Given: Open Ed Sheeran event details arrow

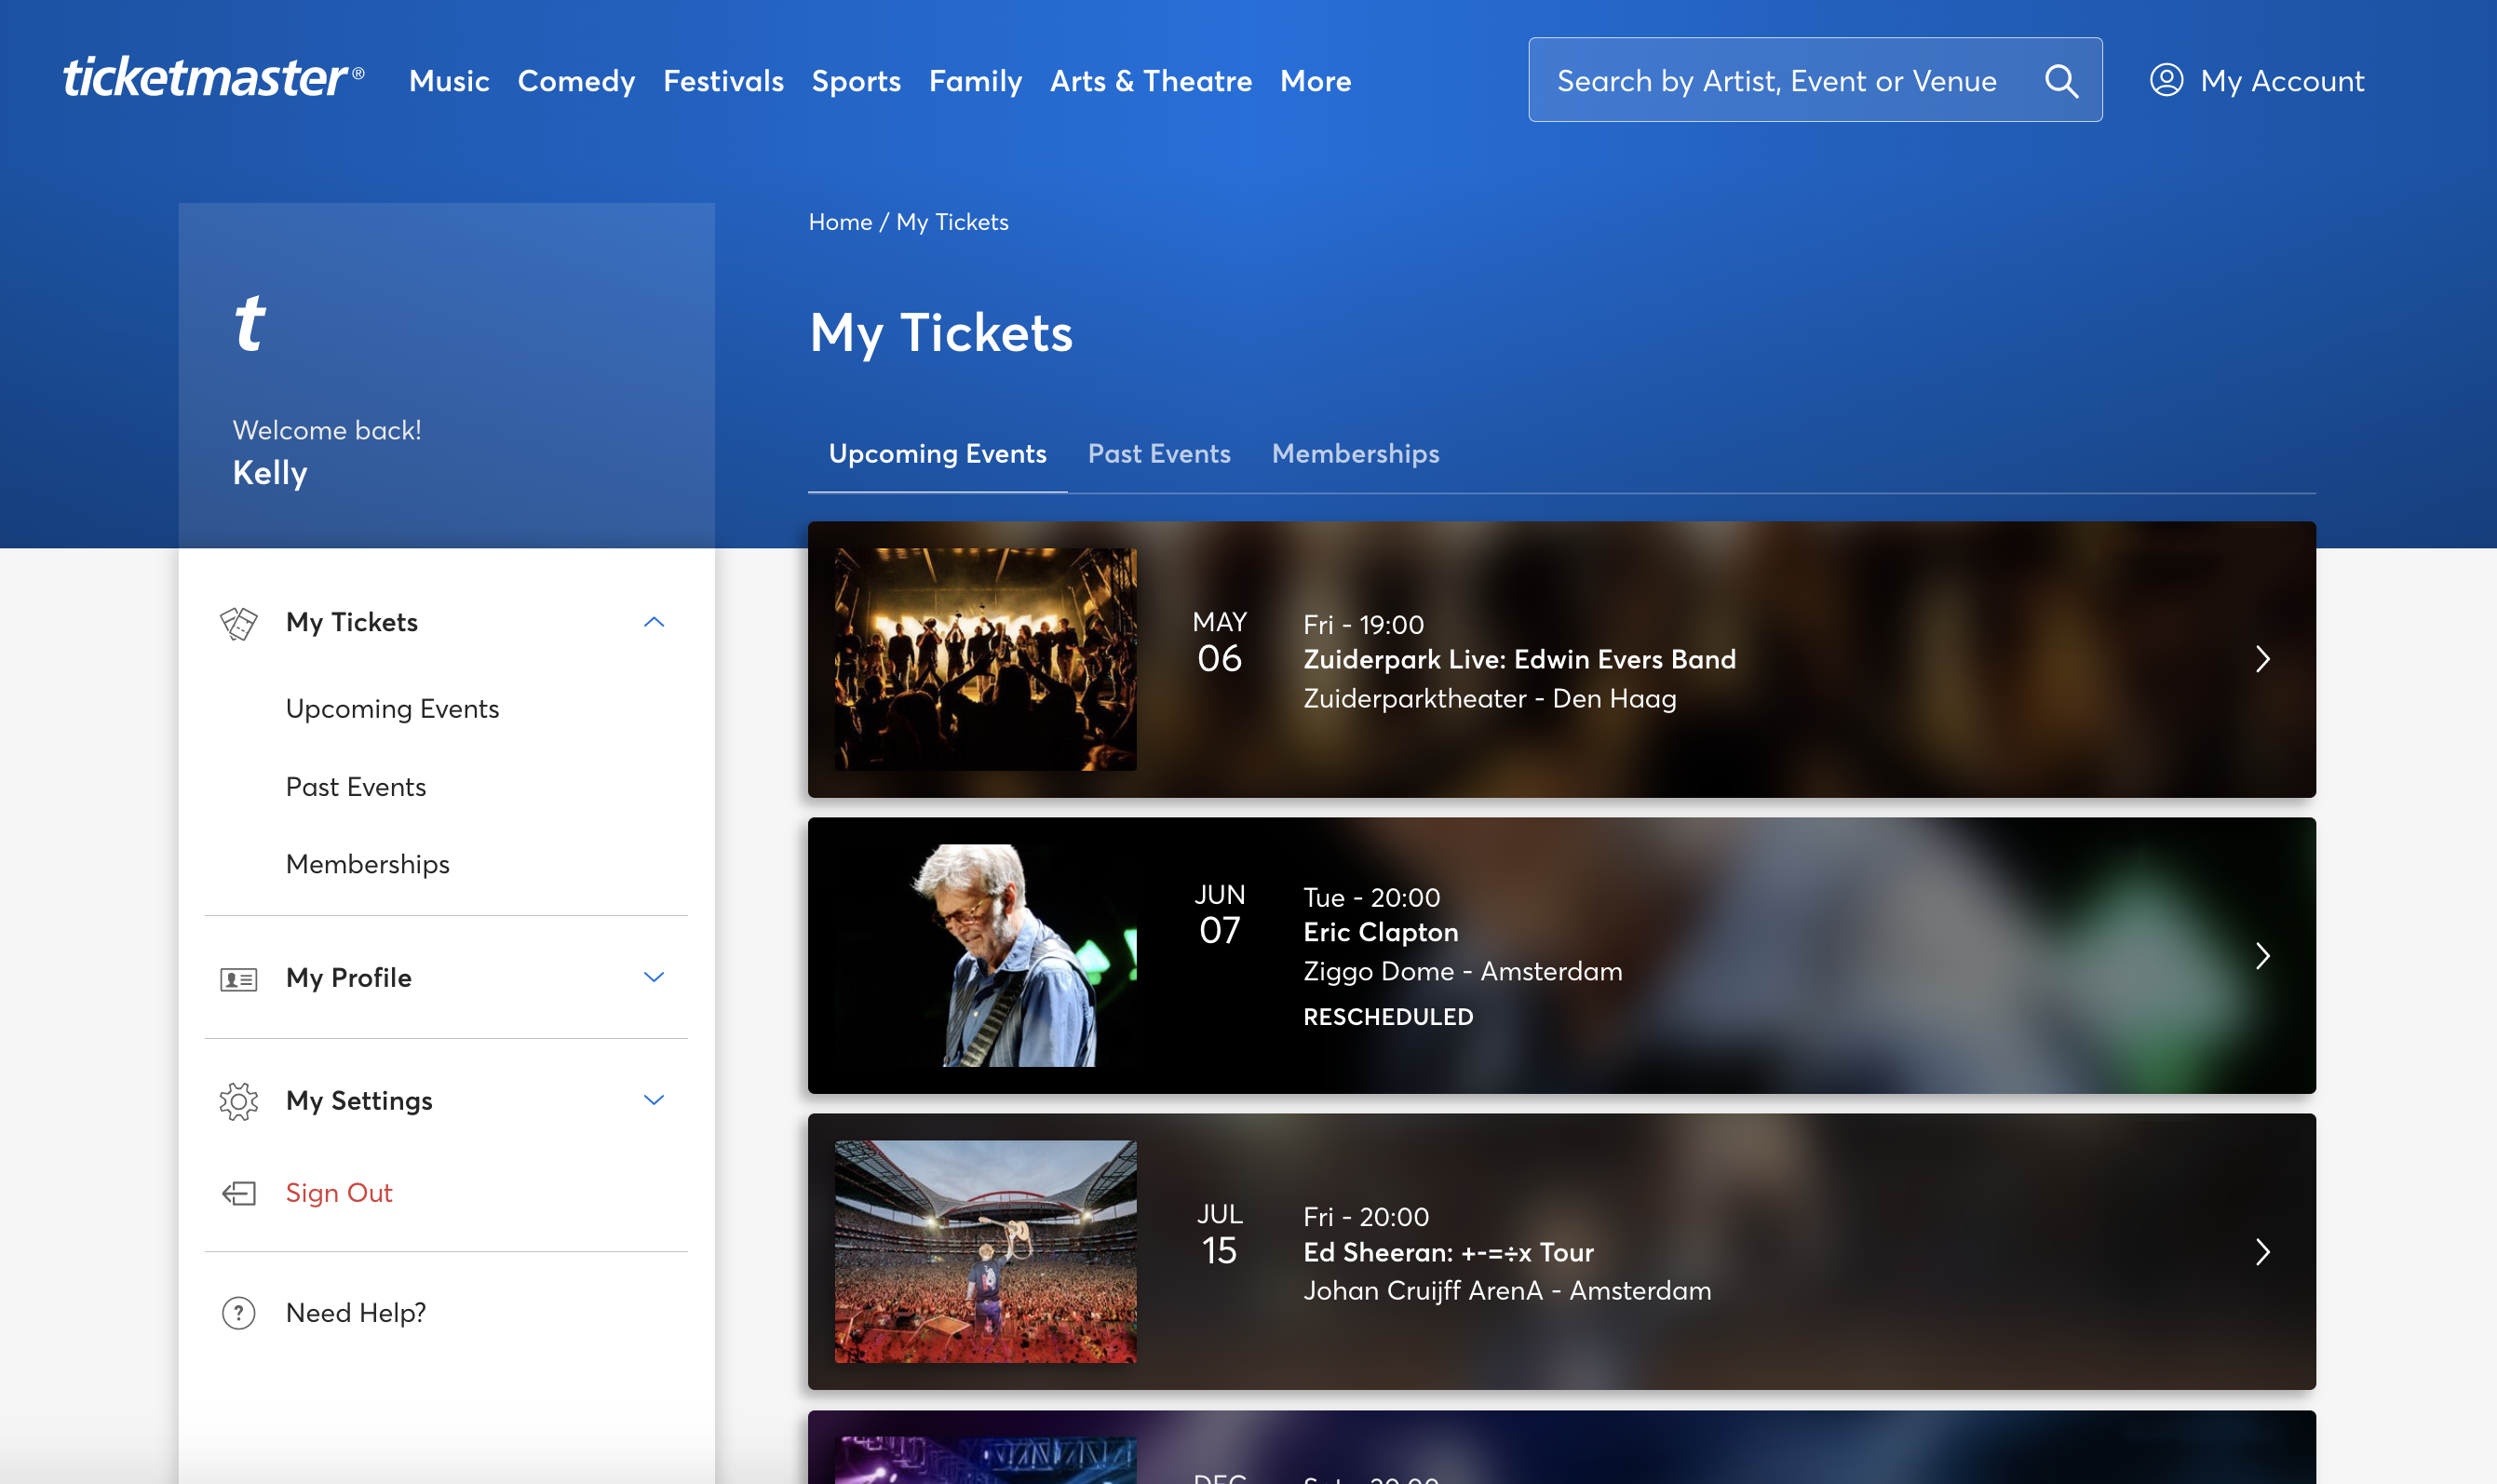Looking at the screenshot, I should pyautogui.click(x=2263, y=1252).
